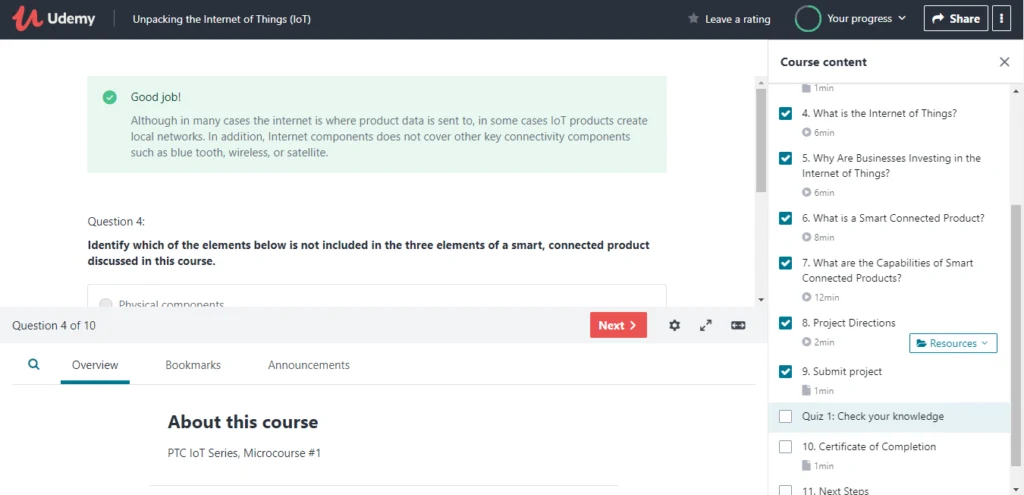This screenshot has width=1024, height=495.
Task: Open the Resources dropdown for Project Directions
Action: tap(953, 343)
